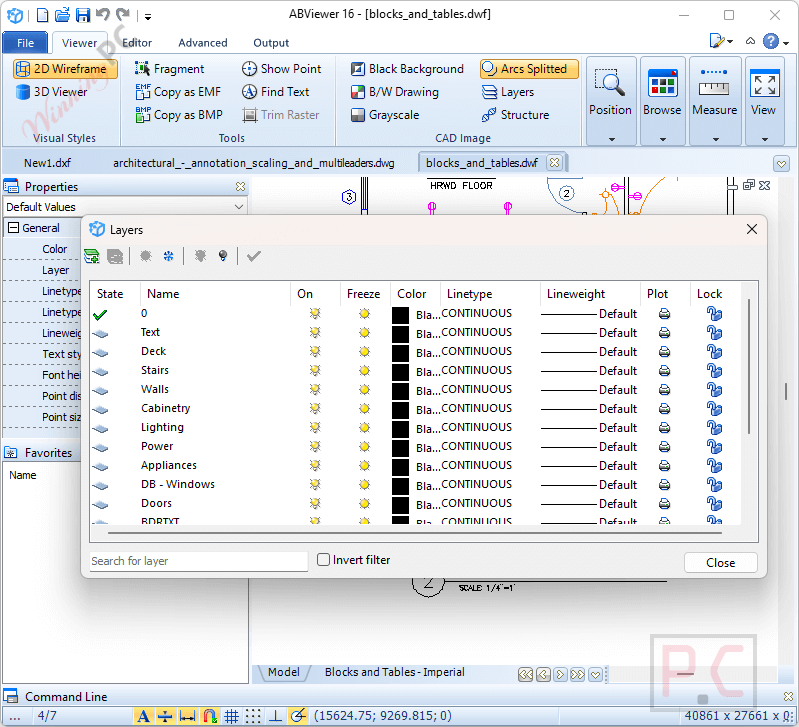Image resolution: width=799 pixels, height=727 pixels.
Task: Select the Appliances layer row
Action: 415,466
